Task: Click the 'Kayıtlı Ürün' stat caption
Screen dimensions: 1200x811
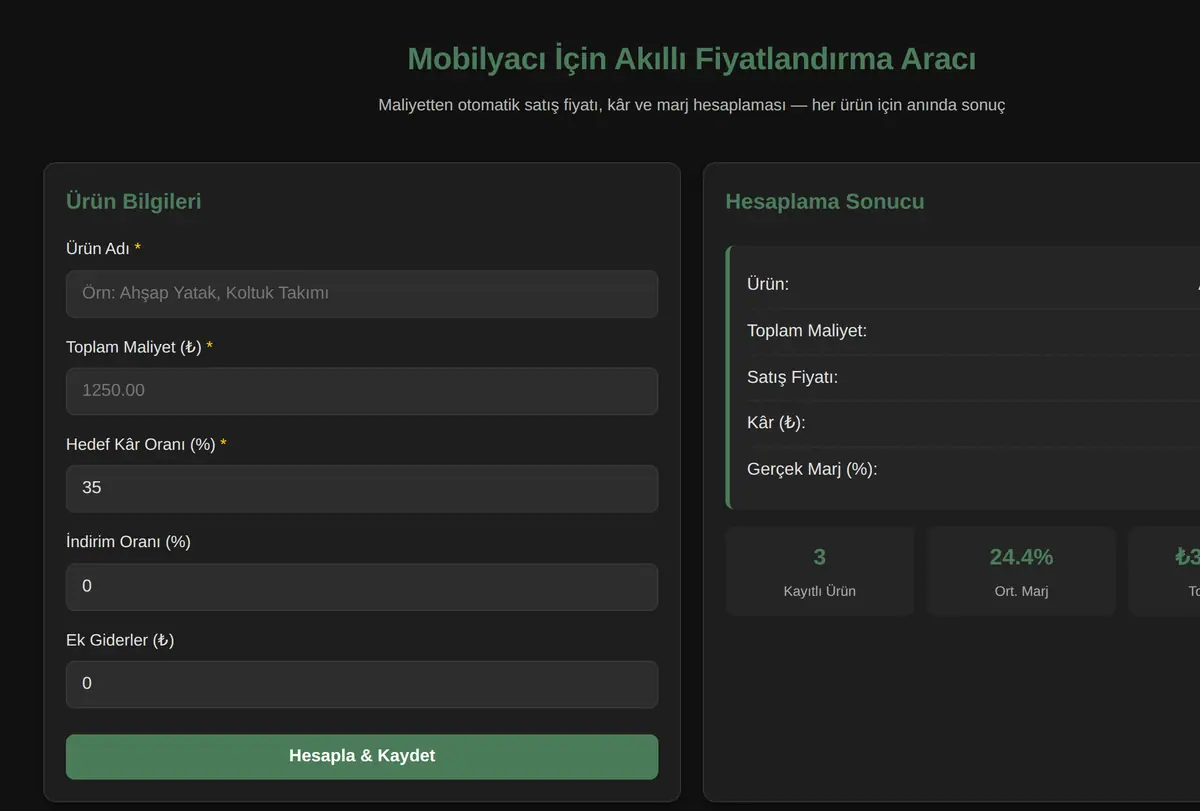Action: 820,591
